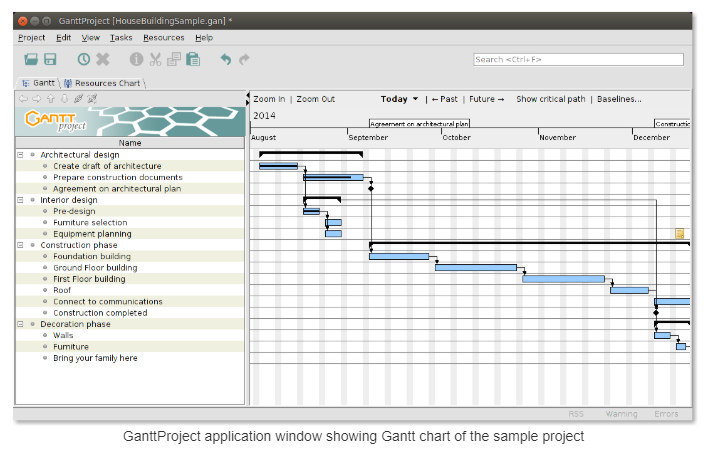Collapse the Architectural design task group
The height and width of the screenshot is (451, 710).
tap(20, 155)
